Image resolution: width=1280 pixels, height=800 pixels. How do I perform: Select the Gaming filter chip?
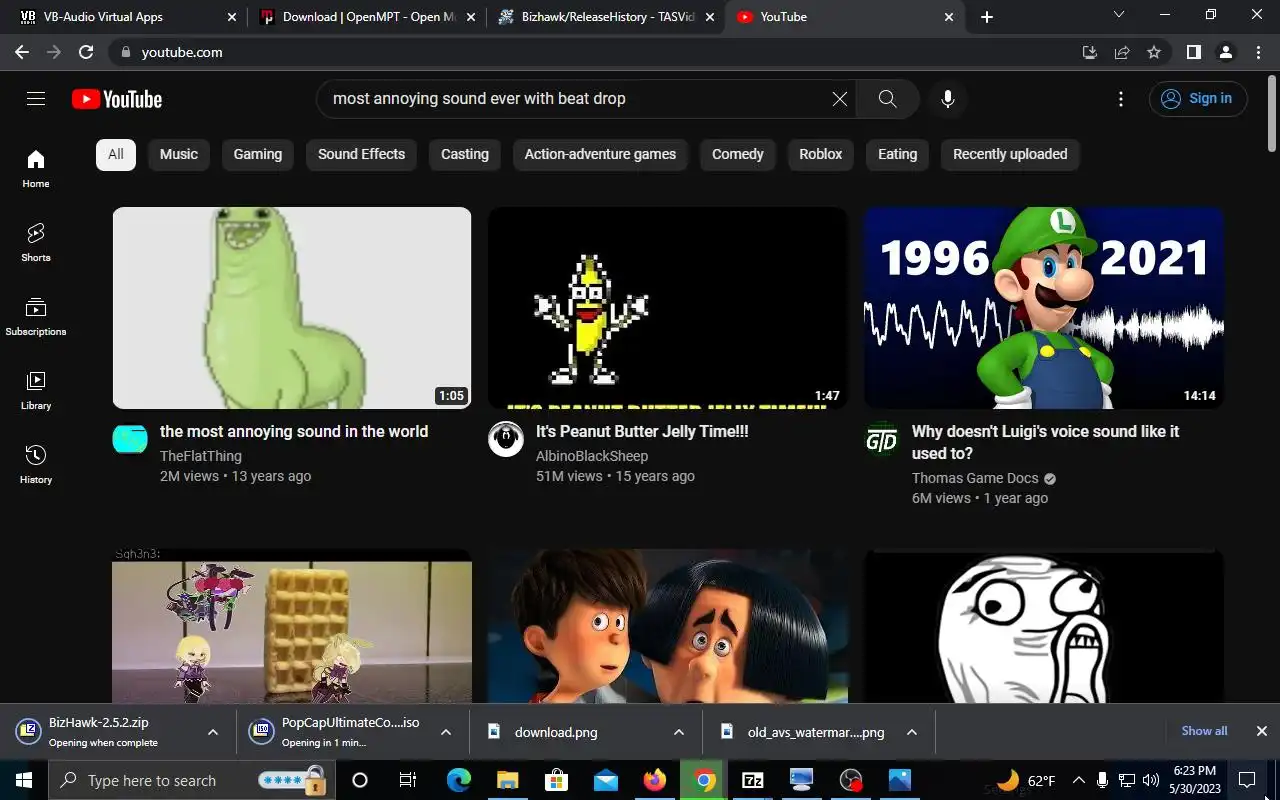tap(258, 154)
